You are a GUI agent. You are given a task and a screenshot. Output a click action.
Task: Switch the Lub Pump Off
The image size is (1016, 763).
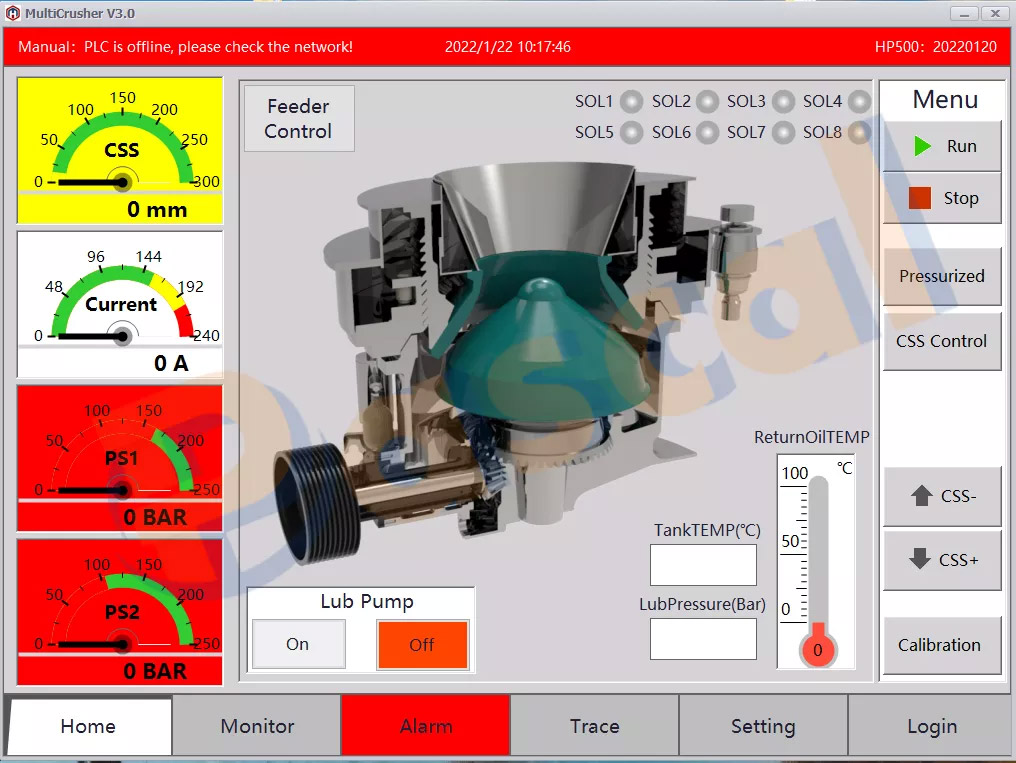(422, 644)
